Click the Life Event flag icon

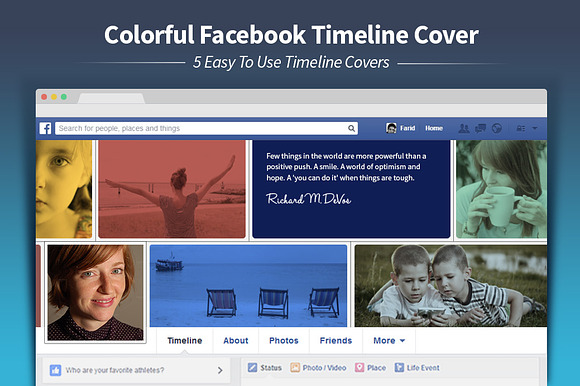tap(399, 368)
